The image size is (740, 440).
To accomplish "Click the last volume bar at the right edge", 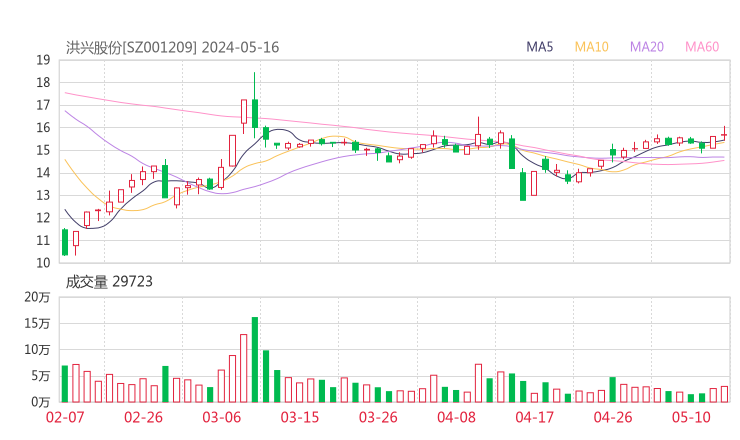I will [724, 394].
